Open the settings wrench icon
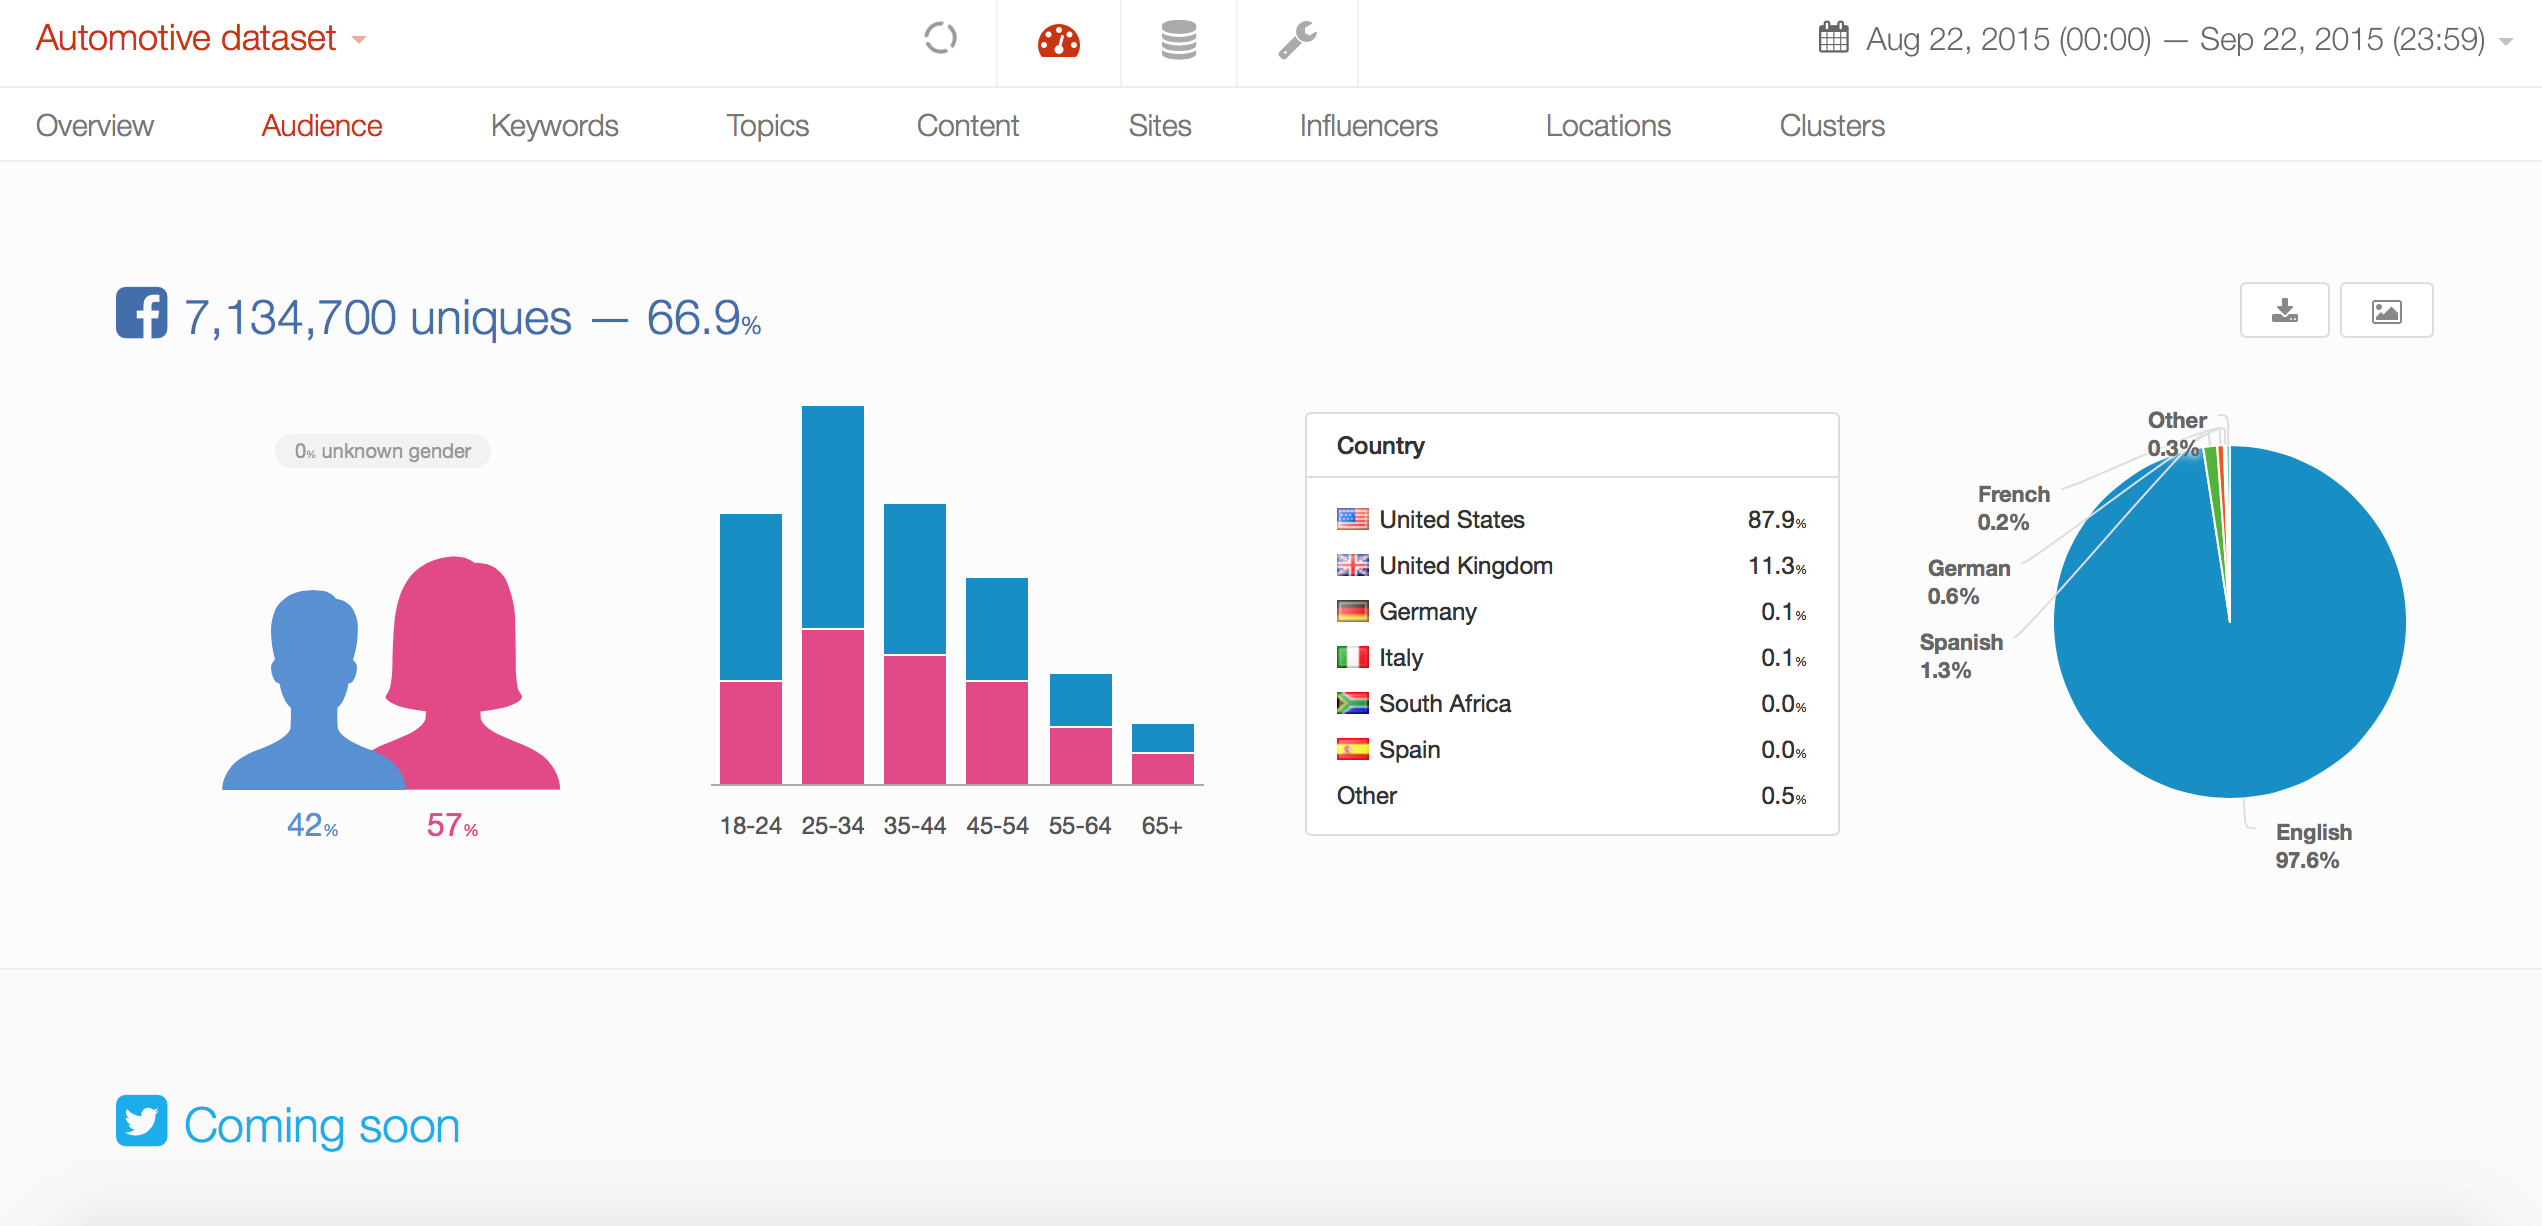The width and height of the screenshot is (2542, 1226). [x=1295, y=39]
